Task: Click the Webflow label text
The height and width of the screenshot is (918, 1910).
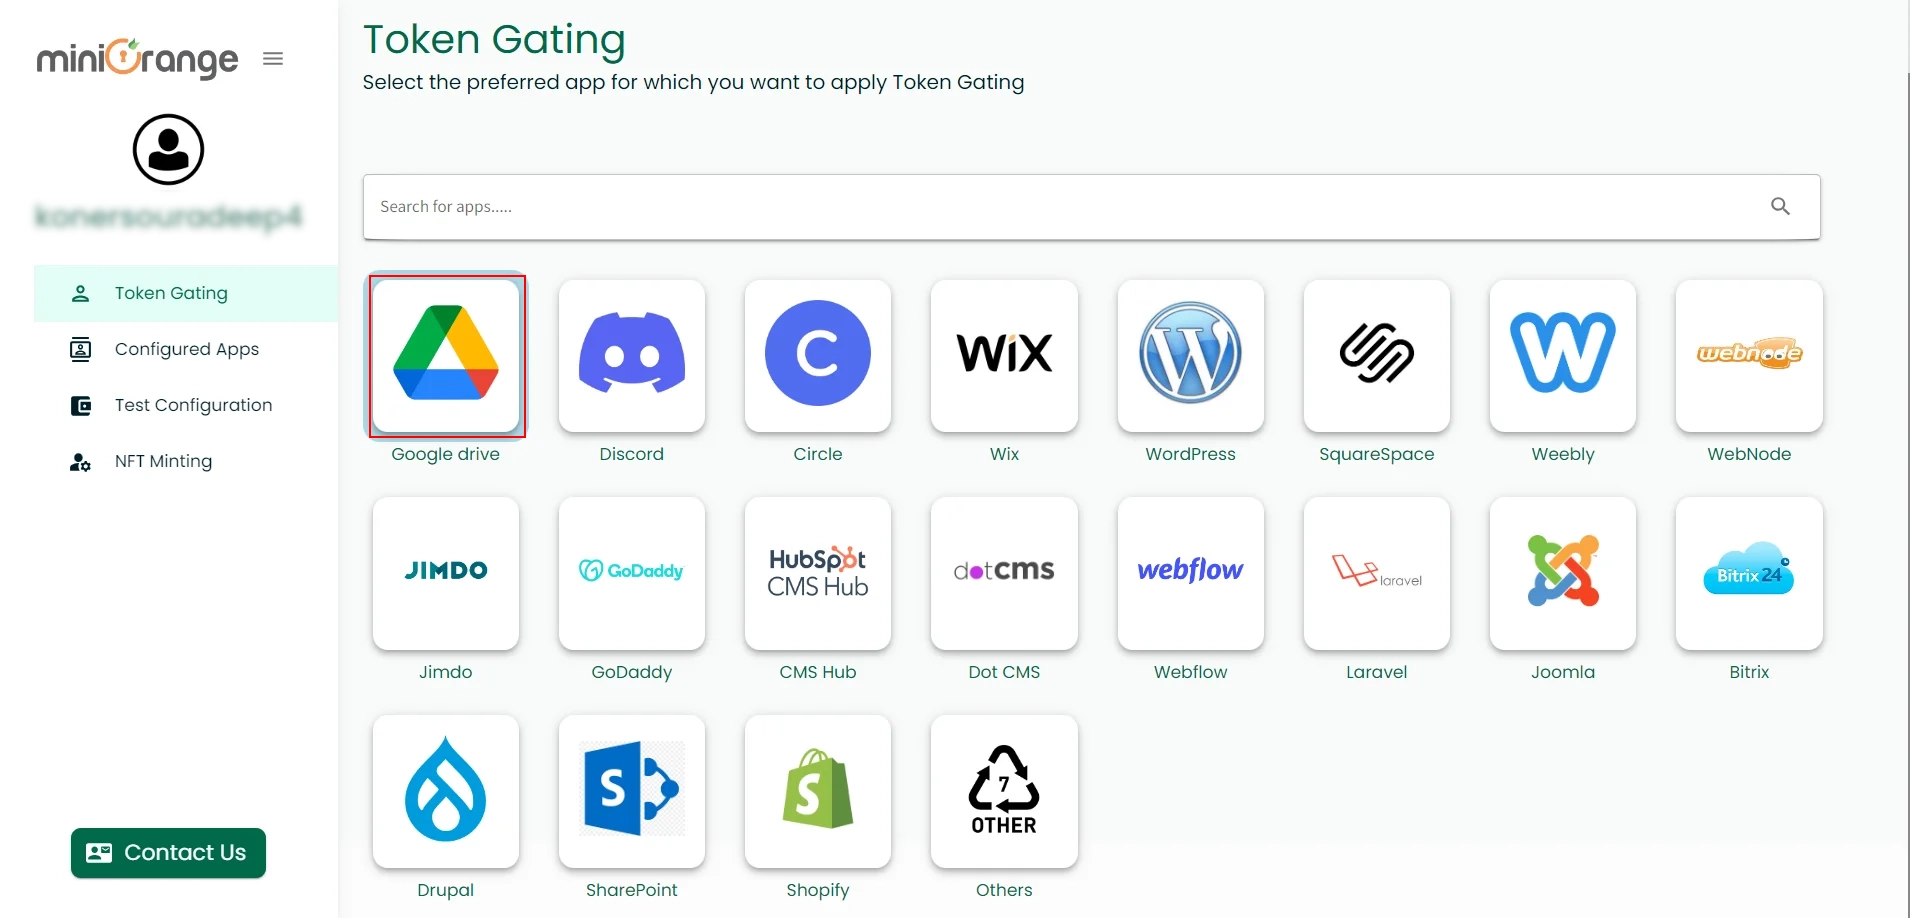Action: [x=1191, y=672]
